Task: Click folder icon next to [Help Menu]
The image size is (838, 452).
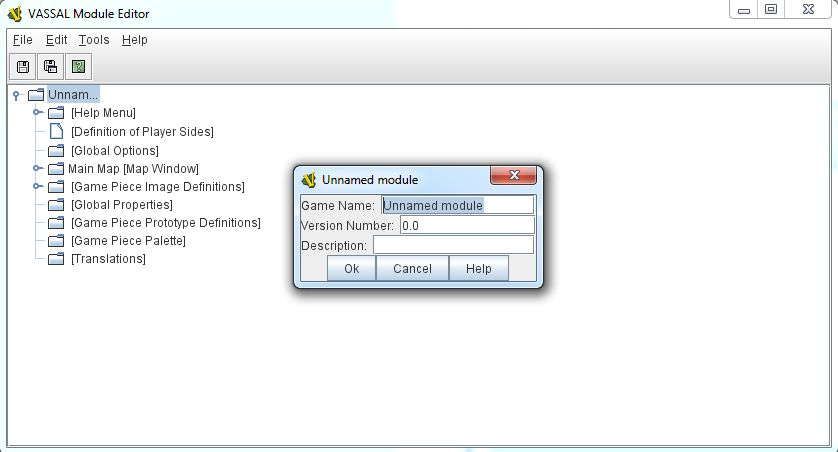Action: 56,113
